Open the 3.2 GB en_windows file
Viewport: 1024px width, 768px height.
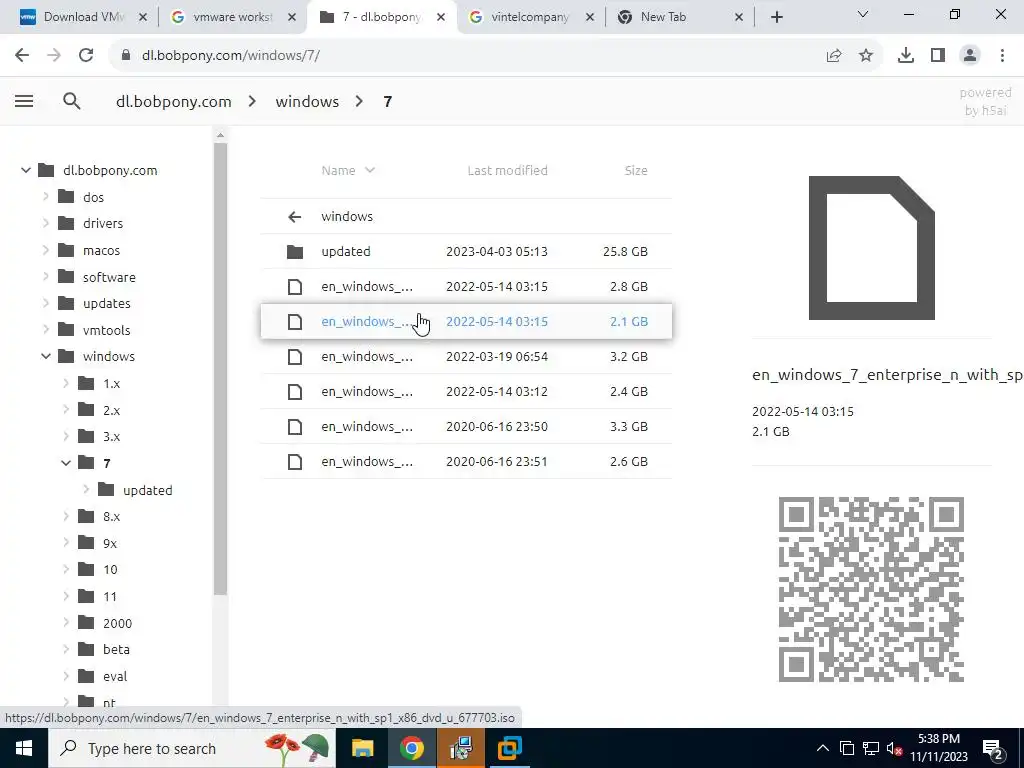(x=466, y=357)
